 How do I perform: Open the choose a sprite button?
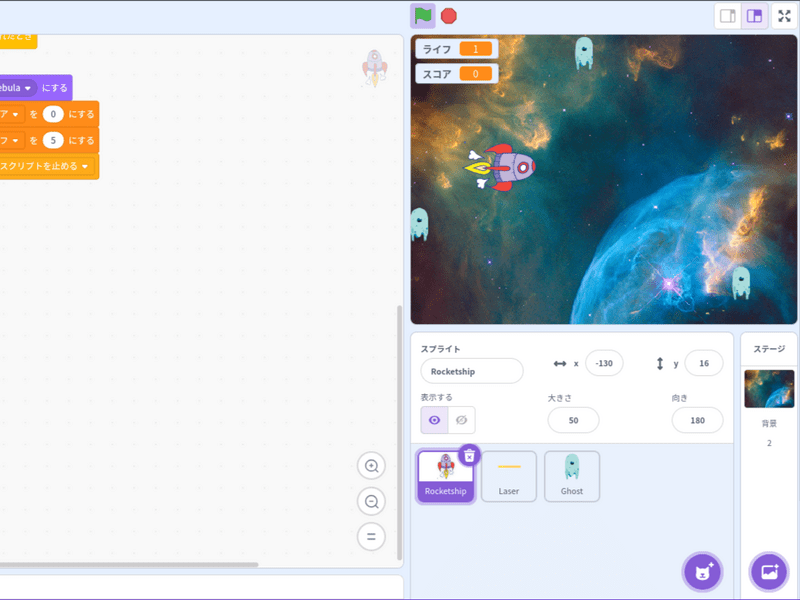[702, 572]
